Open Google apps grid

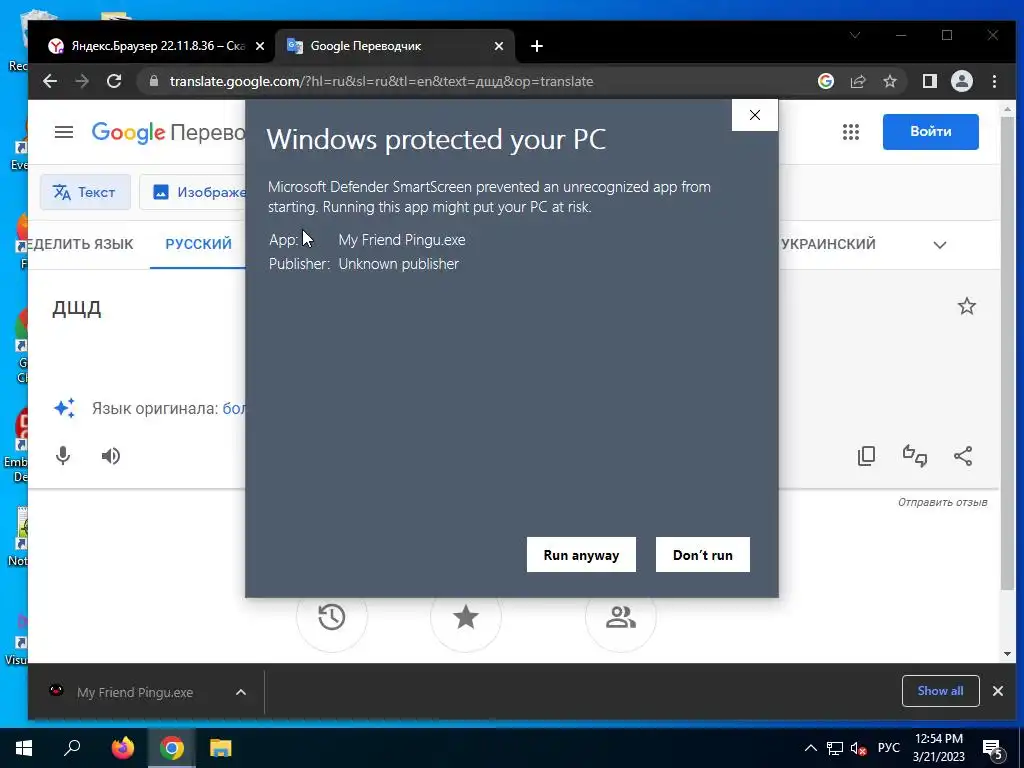(x=850, y=132)
